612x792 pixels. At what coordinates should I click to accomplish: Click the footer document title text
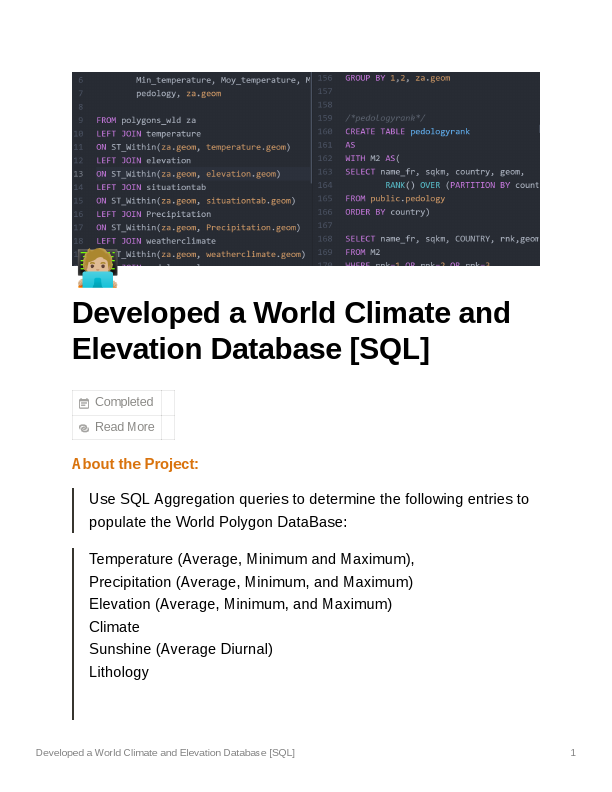point(165,753)
